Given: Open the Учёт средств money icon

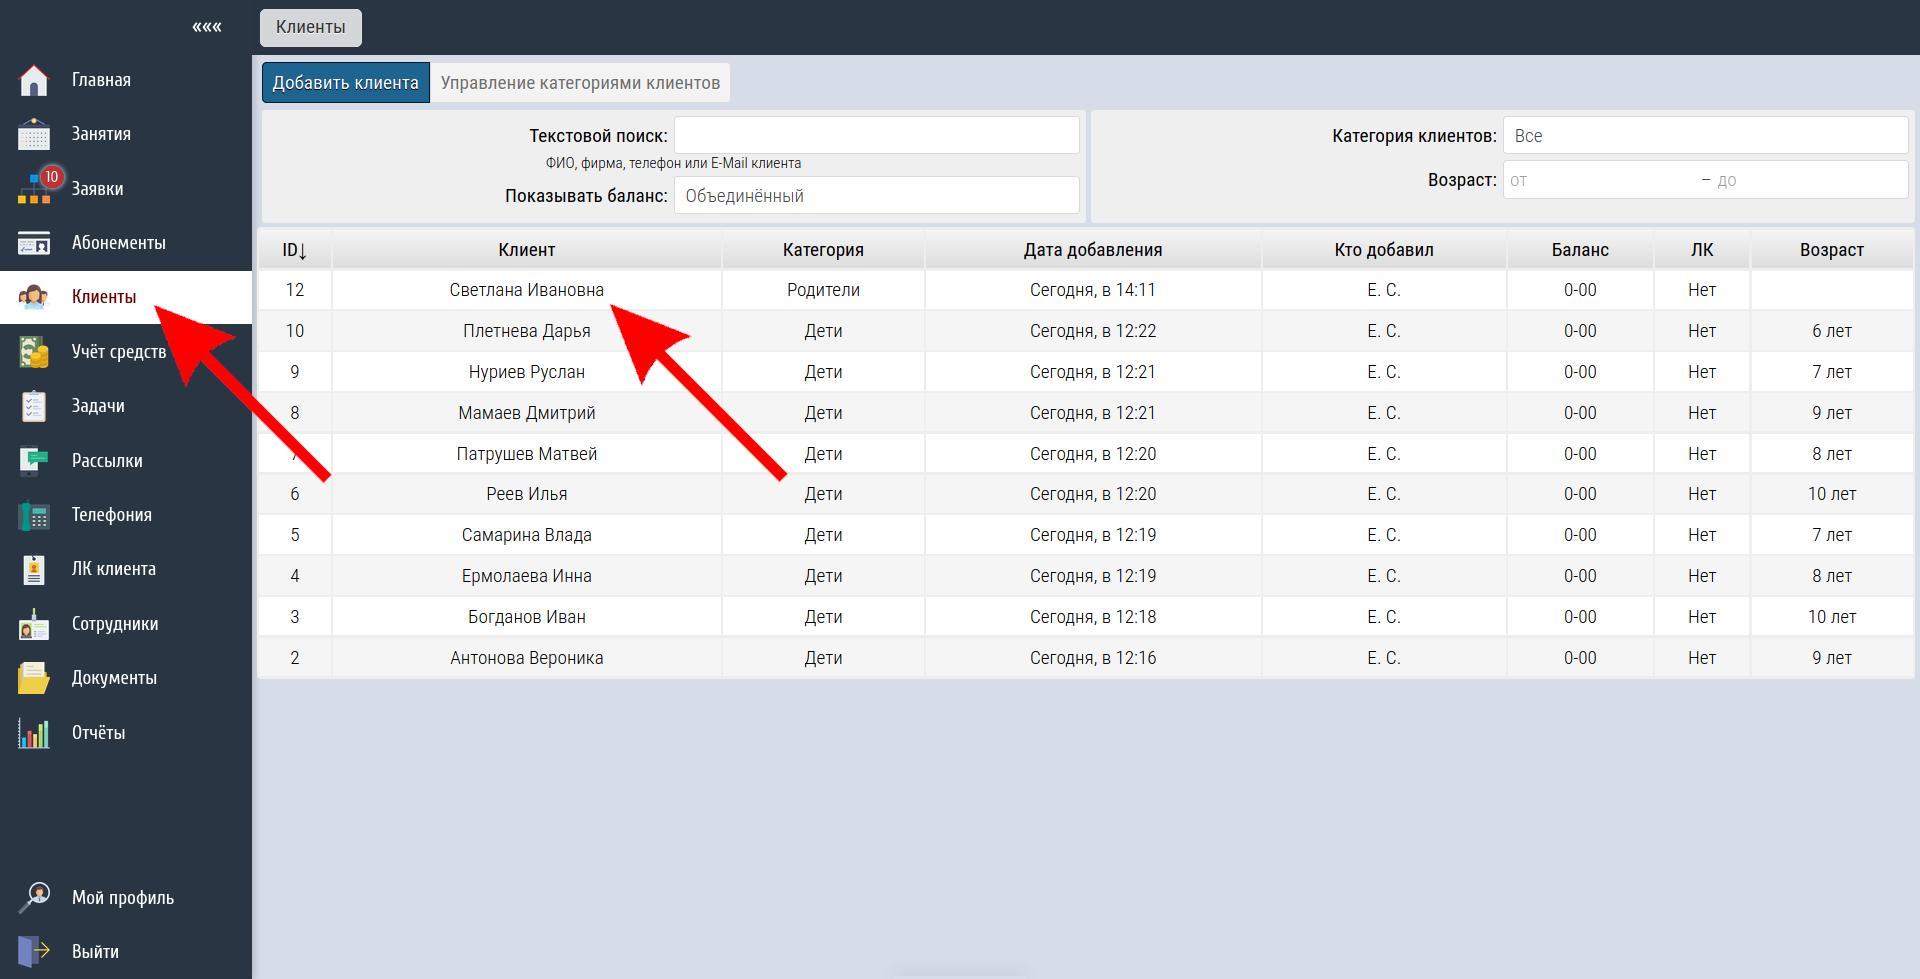Looking at the screenshot, I should pyautogui.click(x=34, y=351).
